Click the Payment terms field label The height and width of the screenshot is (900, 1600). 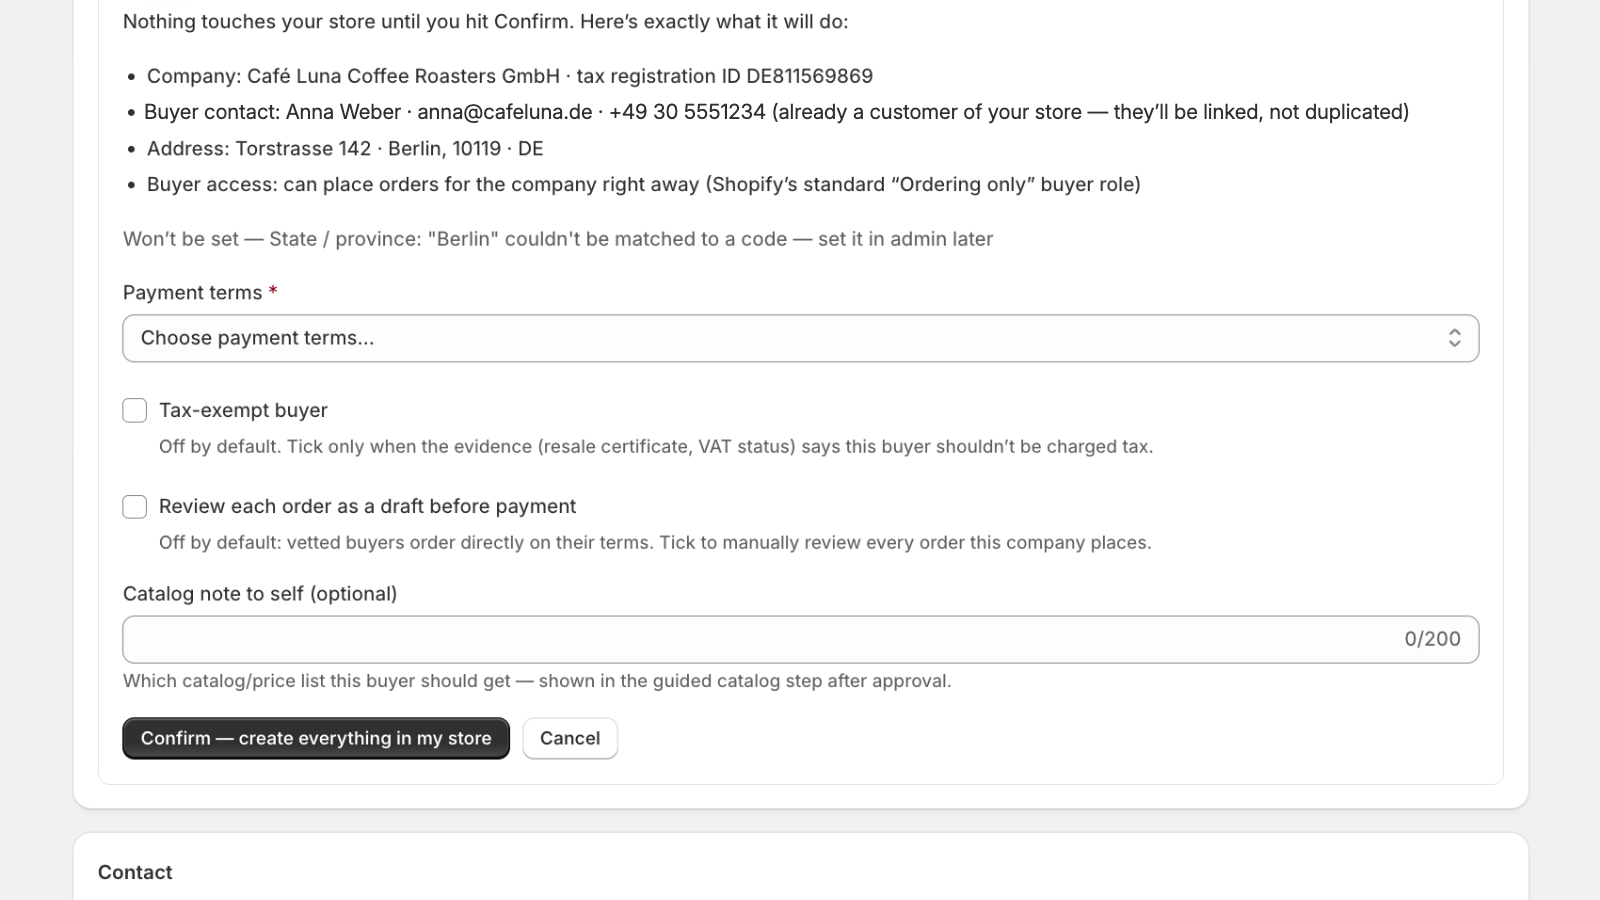pos(192,292)
